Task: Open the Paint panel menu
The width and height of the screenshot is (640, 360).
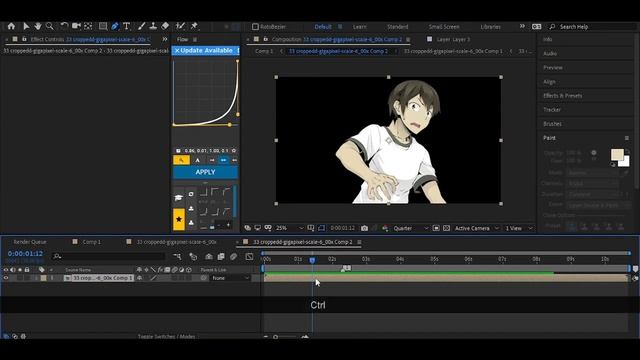Action: pyautogui.click(x=627, y=138)
